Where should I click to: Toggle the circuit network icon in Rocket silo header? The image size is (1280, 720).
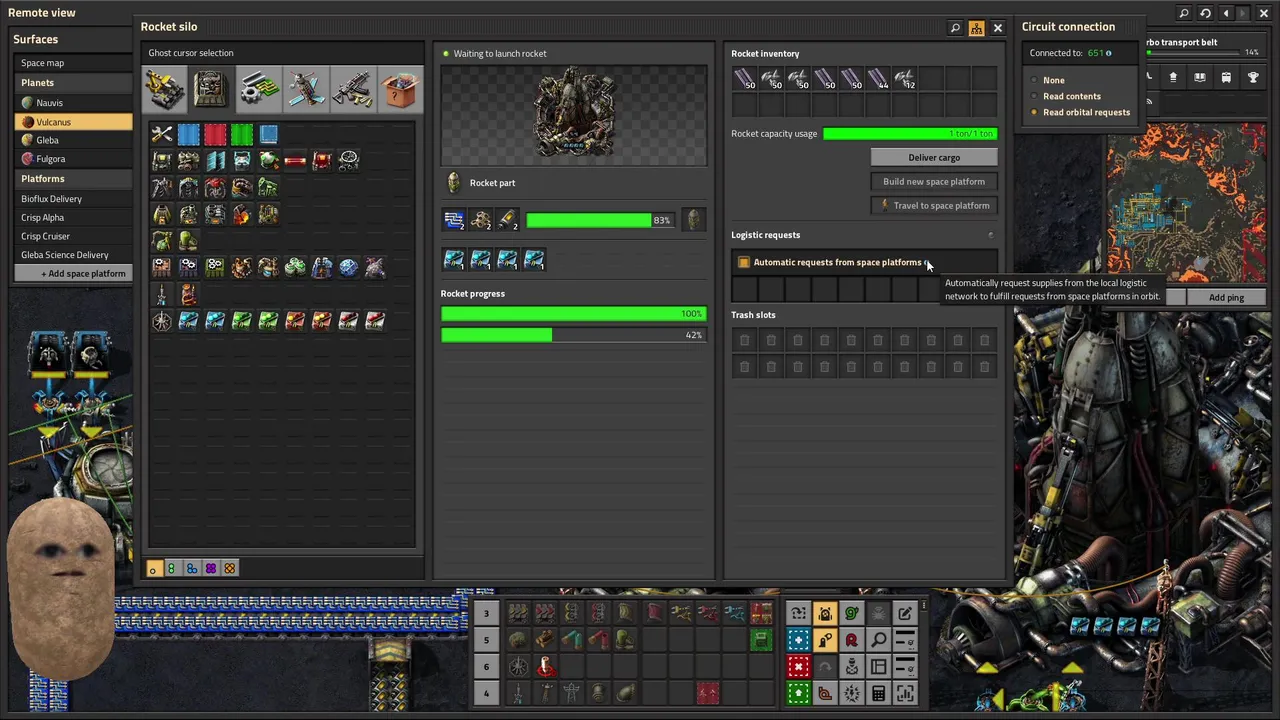point(976,28)
